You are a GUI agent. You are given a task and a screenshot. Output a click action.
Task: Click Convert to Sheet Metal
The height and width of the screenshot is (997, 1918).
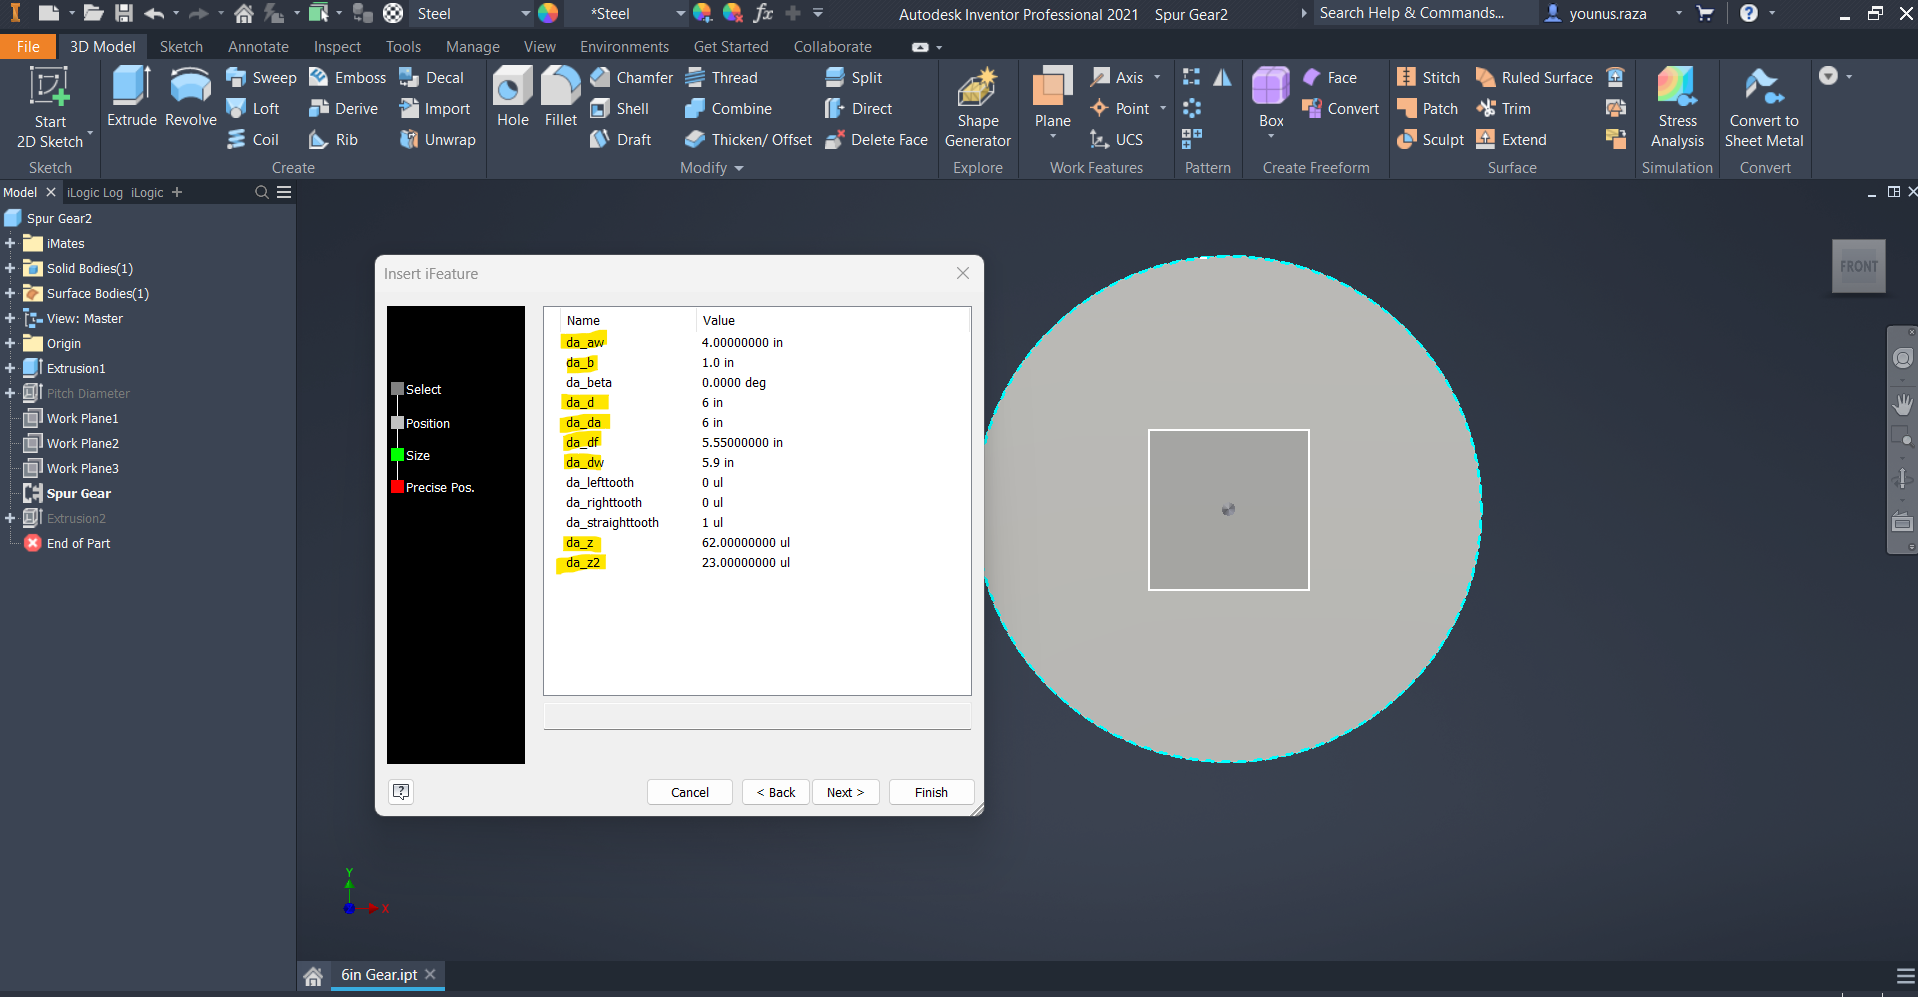[1764, 105]
